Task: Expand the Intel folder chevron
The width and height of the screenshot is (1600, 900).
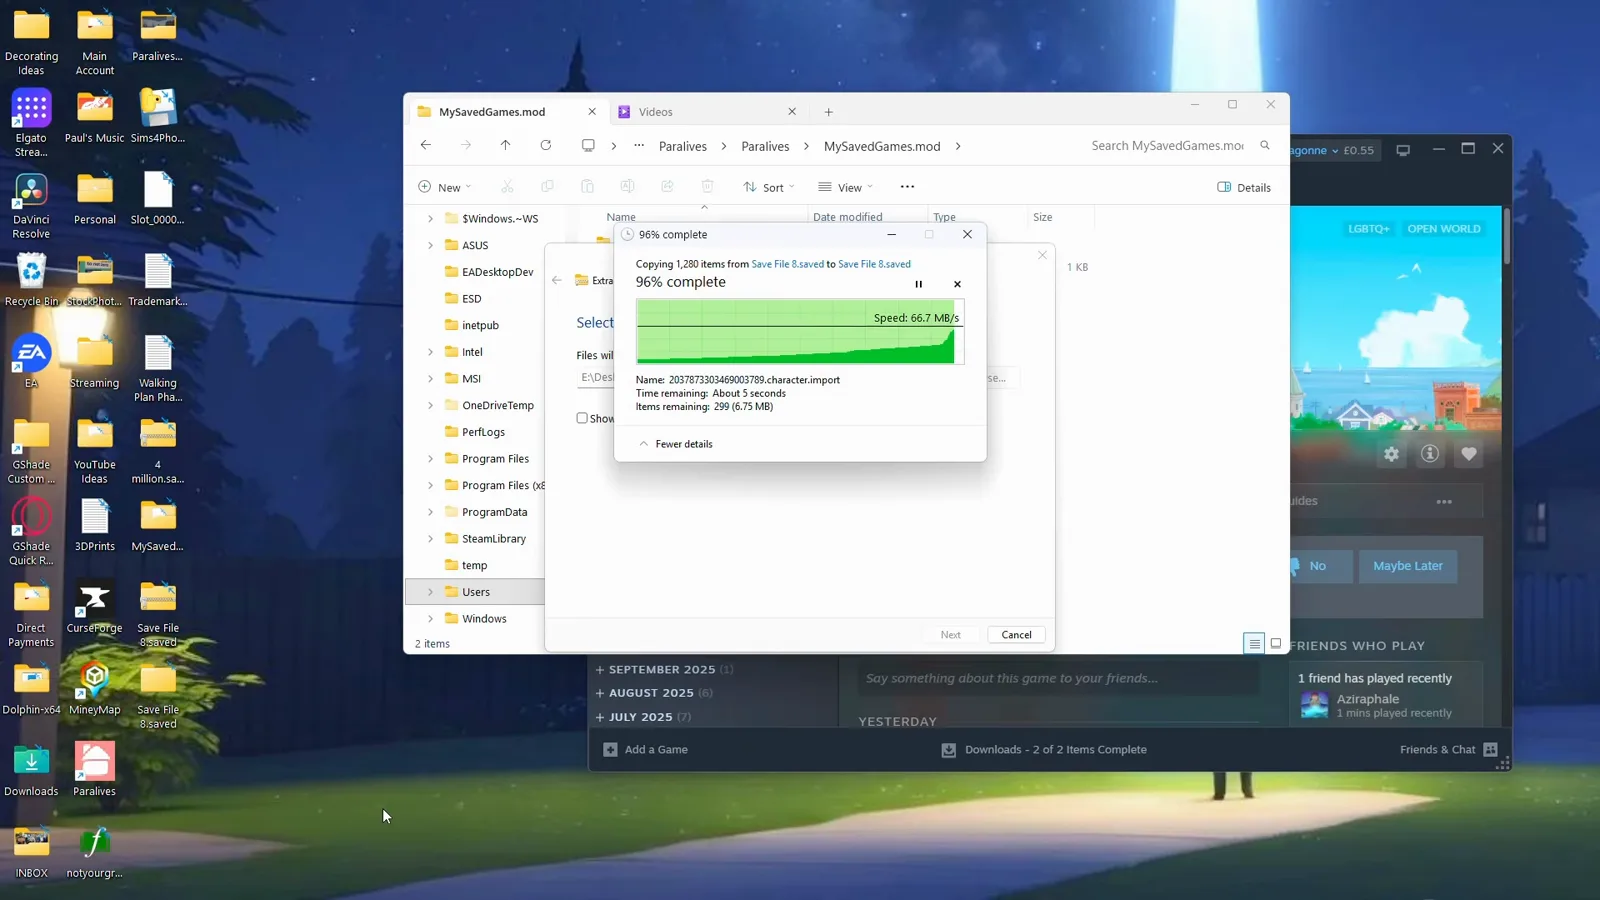Action: [431, 352]
